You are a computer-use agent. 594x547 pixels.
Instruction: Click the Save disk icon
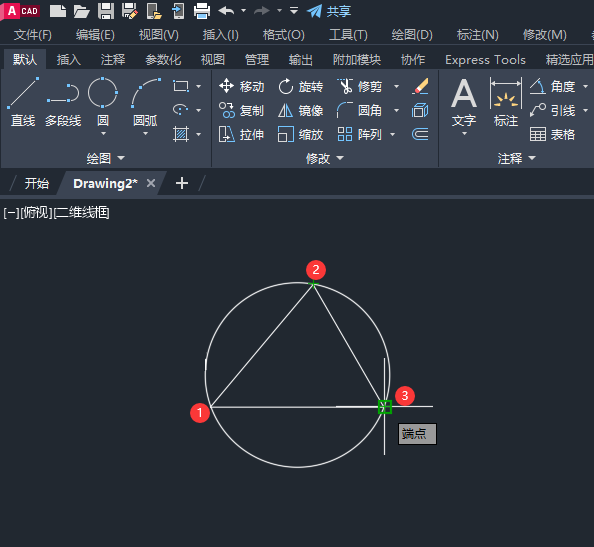tap(106, 11)
